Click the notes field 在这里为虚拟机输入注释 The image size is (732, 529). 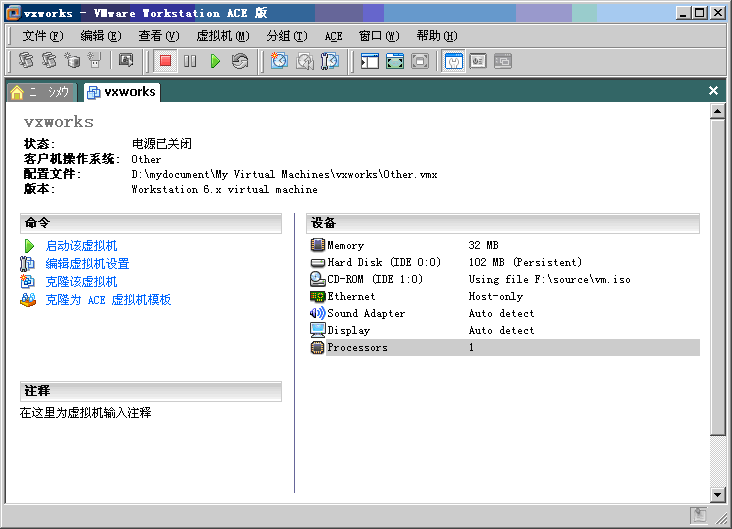pyautogui.click(x=85, y=413)
